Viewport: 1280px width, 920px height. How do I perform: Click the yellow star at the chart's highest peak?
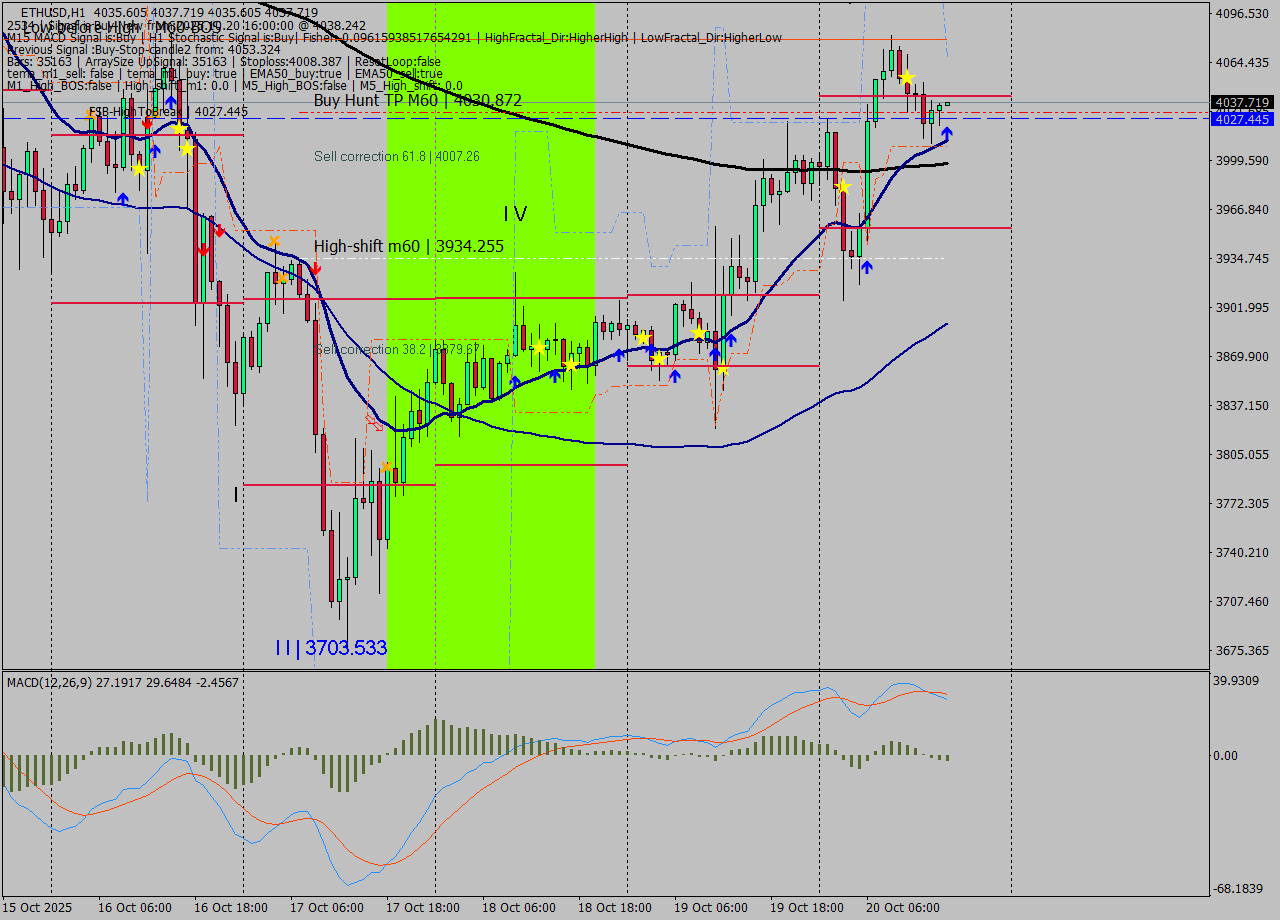click(906, 77)
